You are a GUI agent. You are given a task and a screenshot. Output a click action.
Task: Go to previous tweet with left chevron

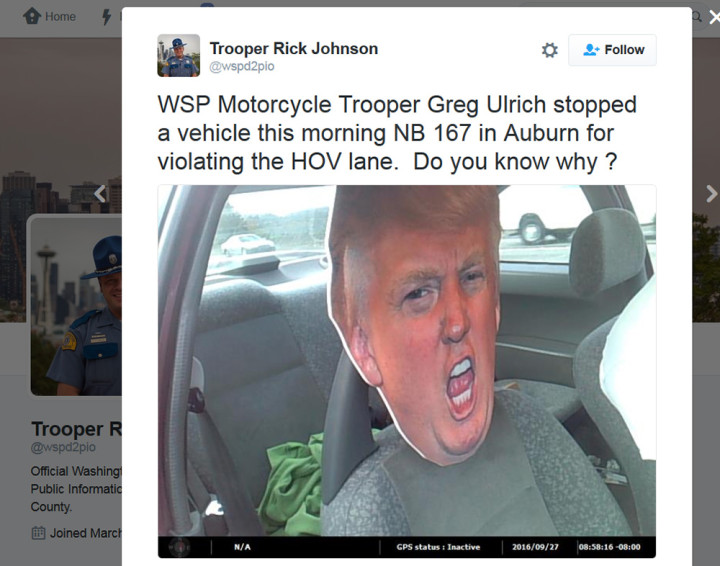pos(100,194)
